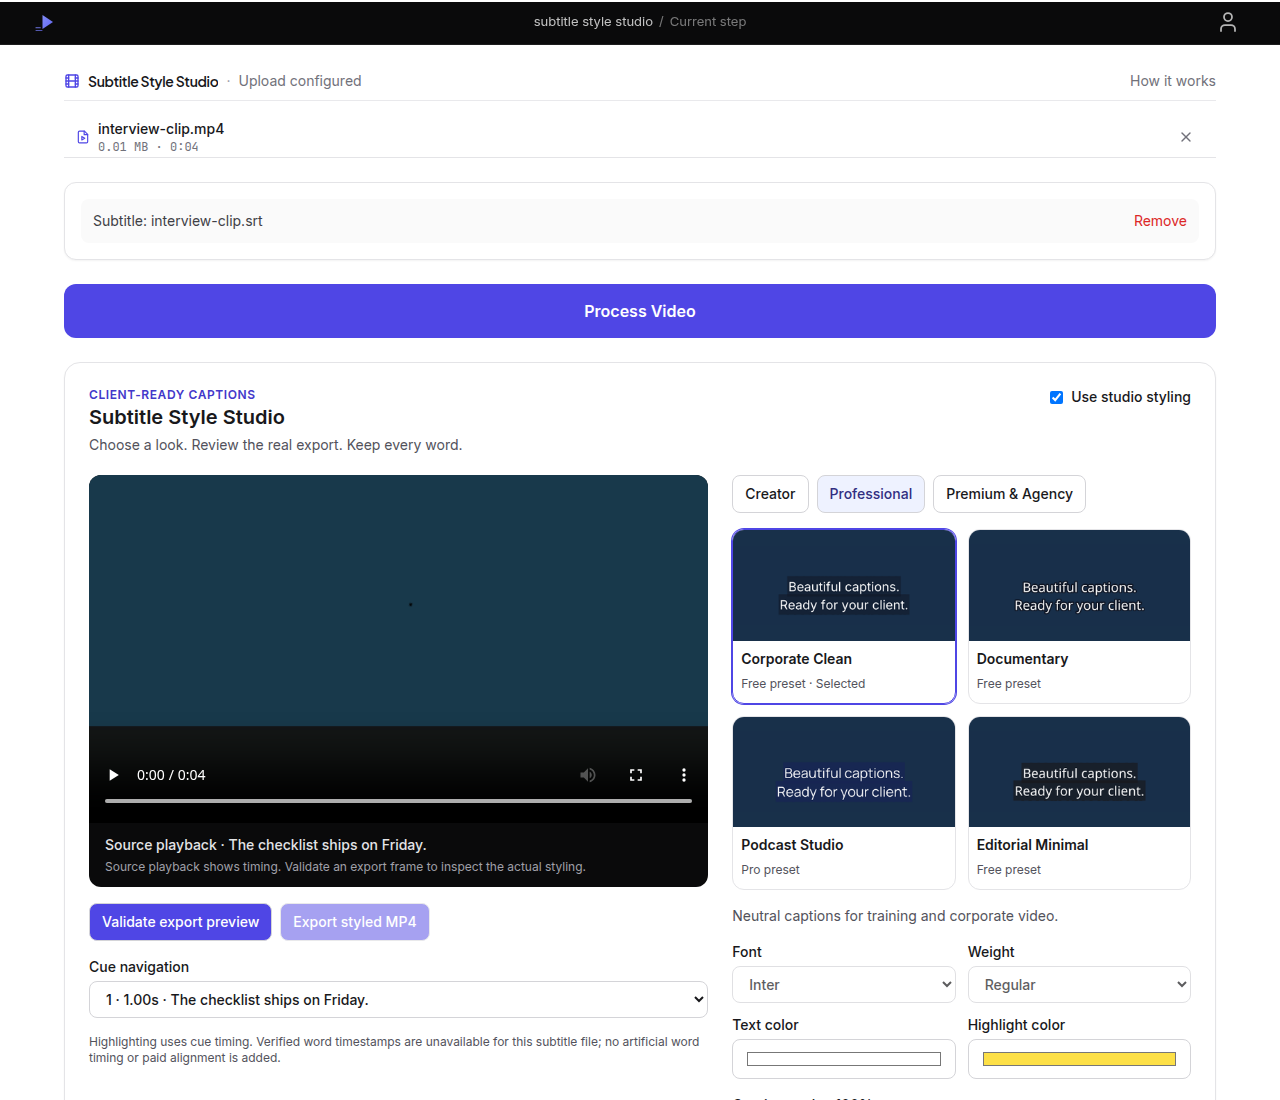Click the film icon beside Subtitle Style Studio
1280x1100 pixels.
point(72,81)
